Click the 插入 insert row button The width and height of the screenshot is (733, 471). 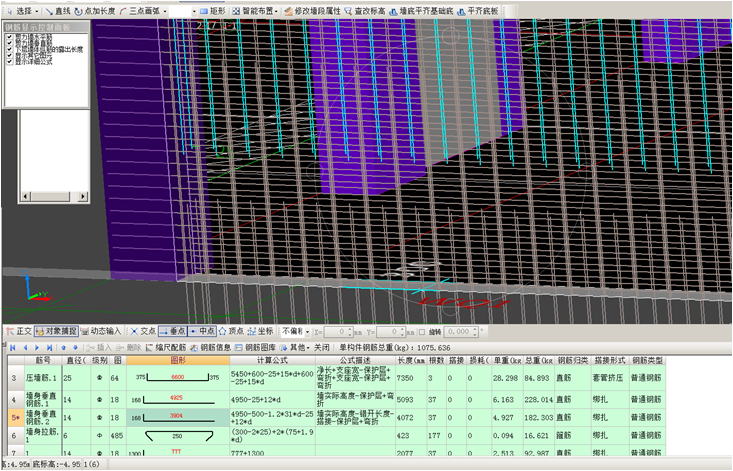(x=99, y=348)
